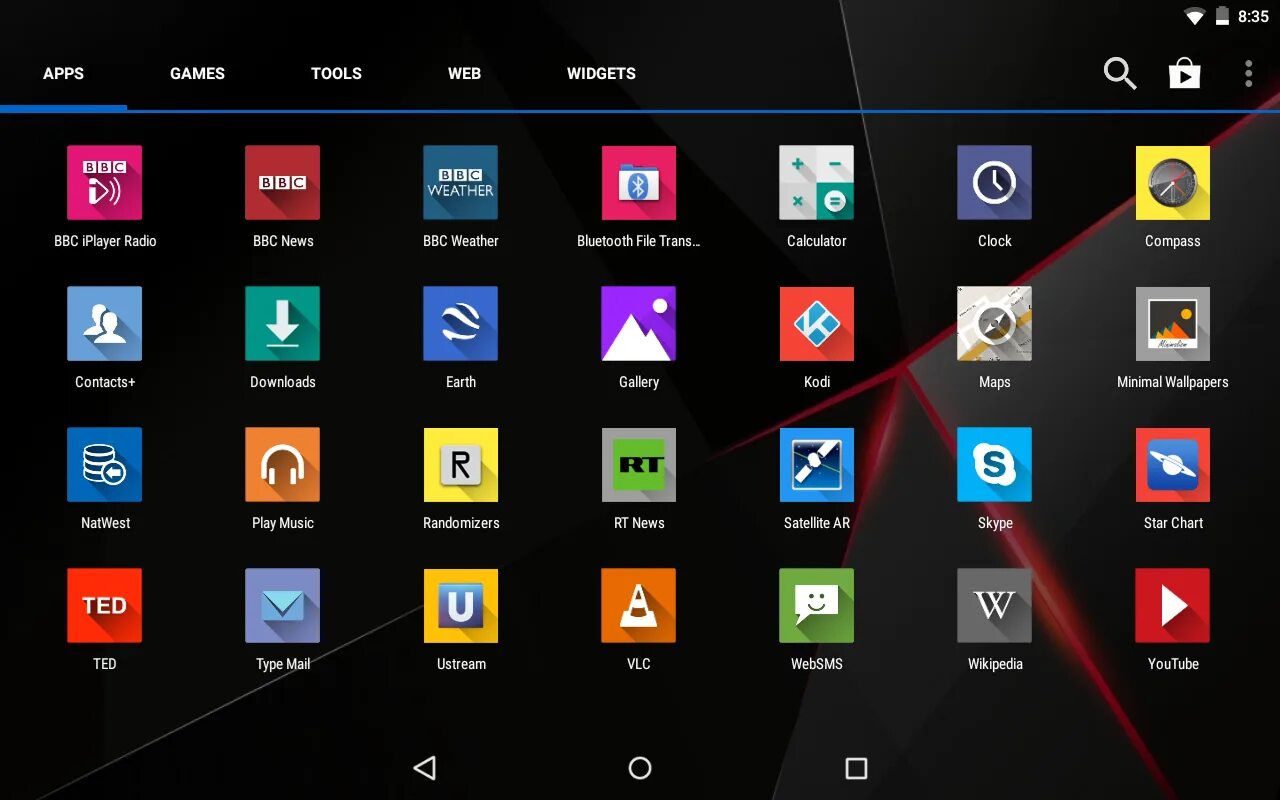1280x800 pixels.
Task: Launch Ustream app
Action: 461,606
